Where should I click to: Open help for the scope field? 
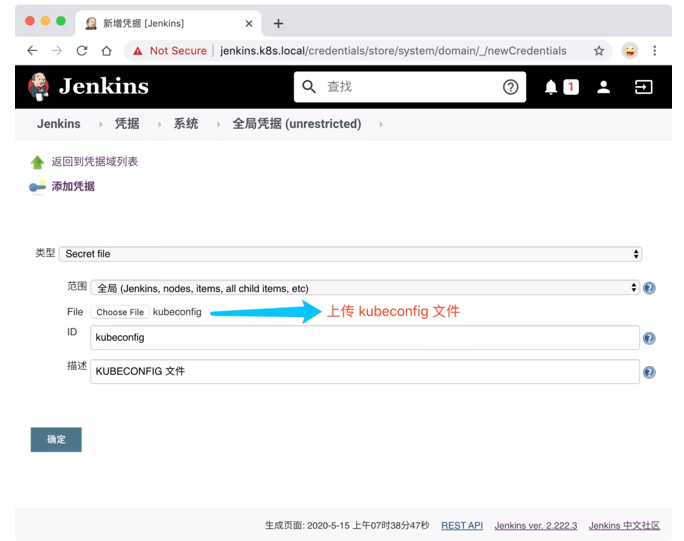[649, 288]
